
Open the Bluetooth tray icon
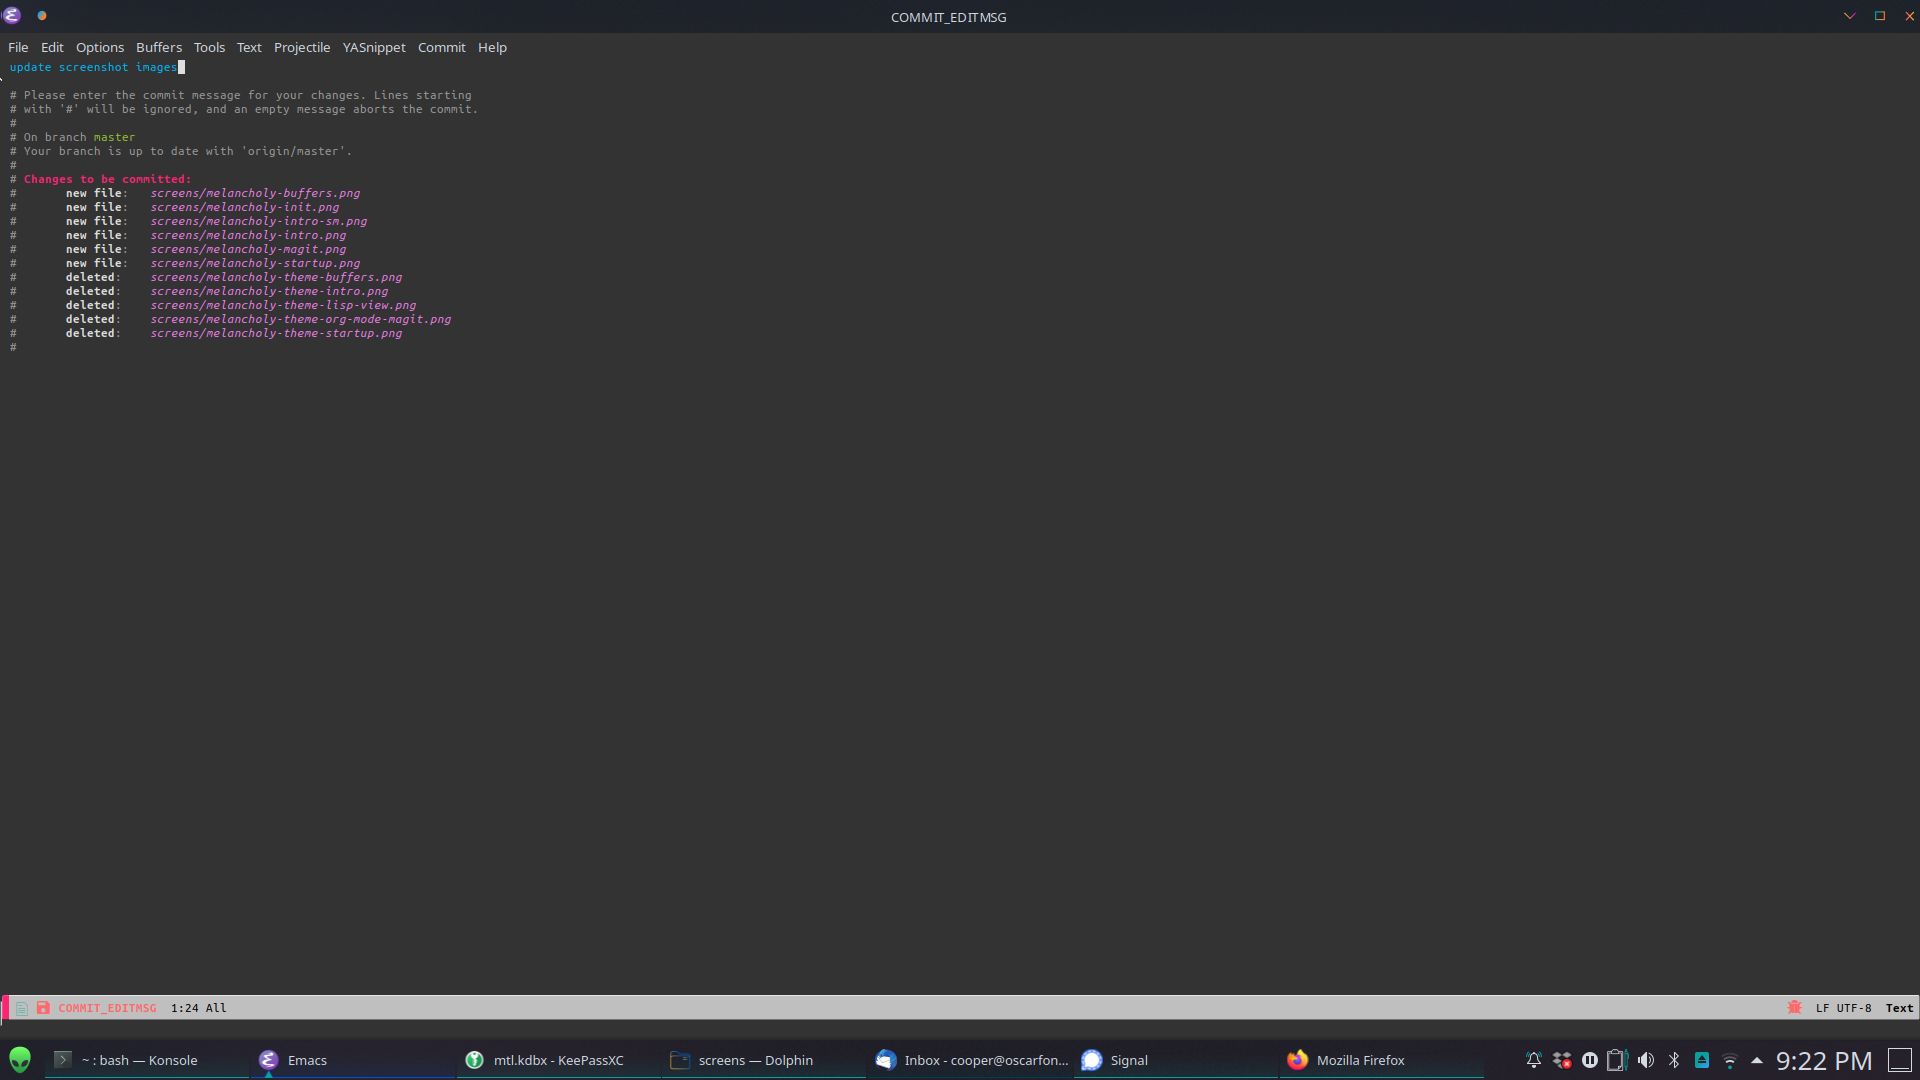tap(1674, 1060)
